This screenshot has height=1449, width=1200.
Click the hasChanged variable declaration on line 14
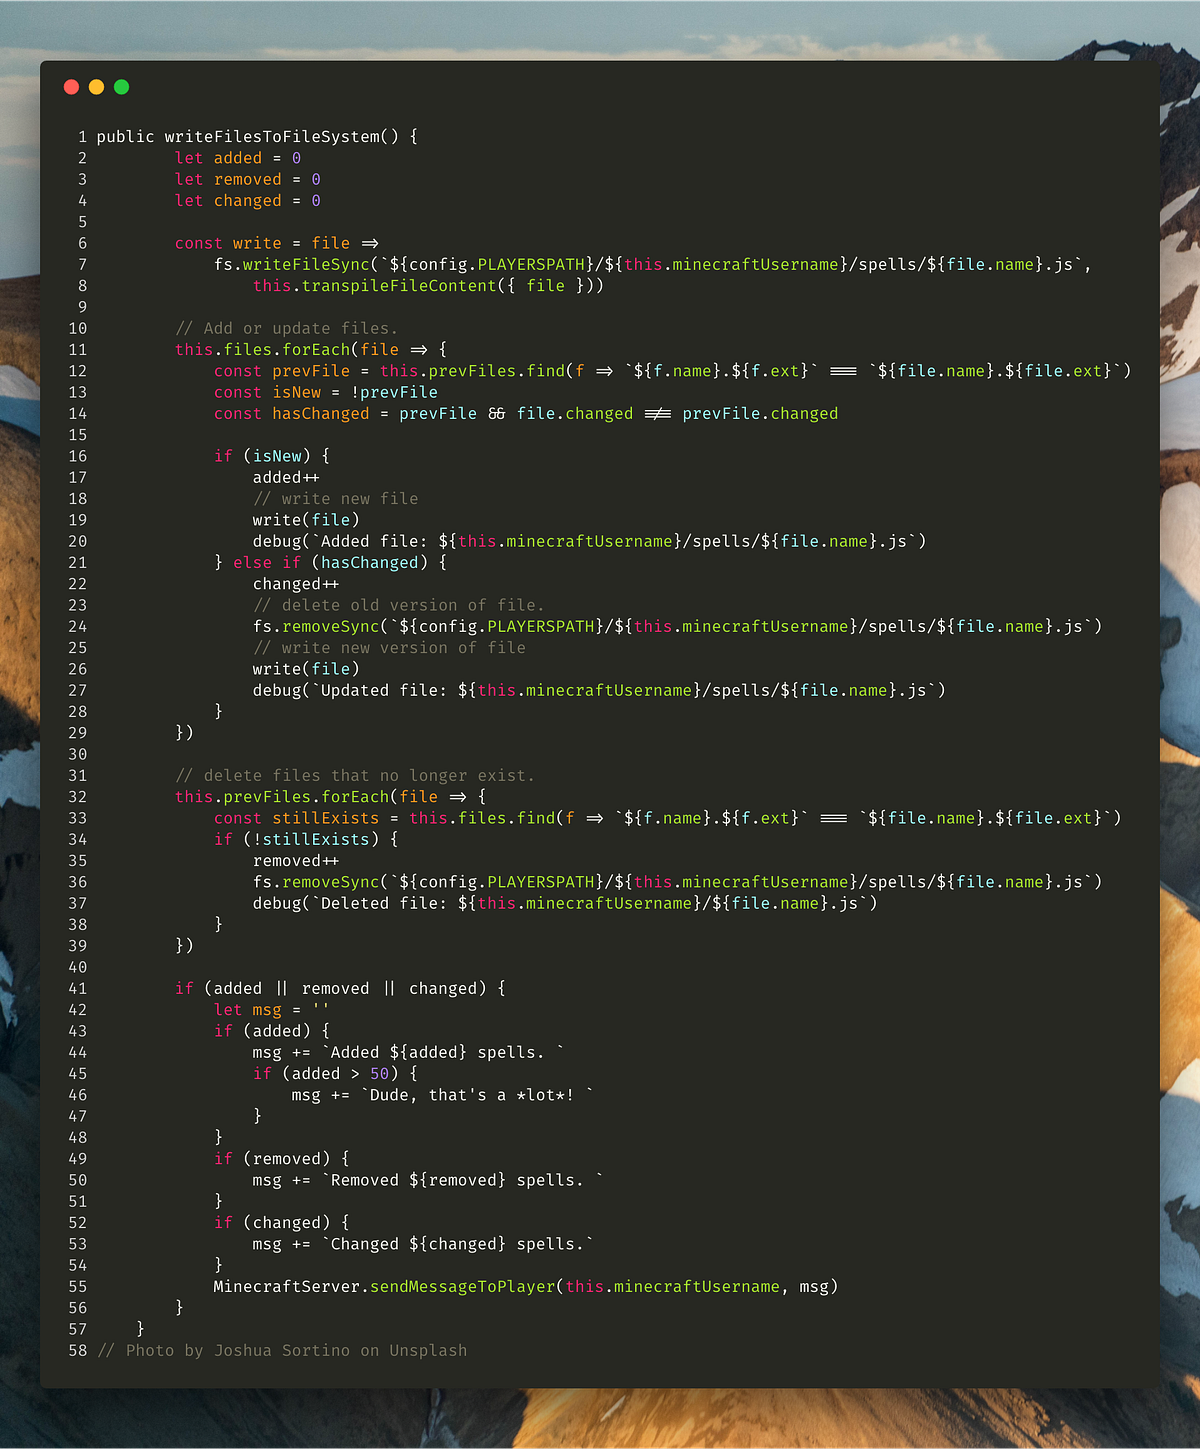tap(320, 413)
